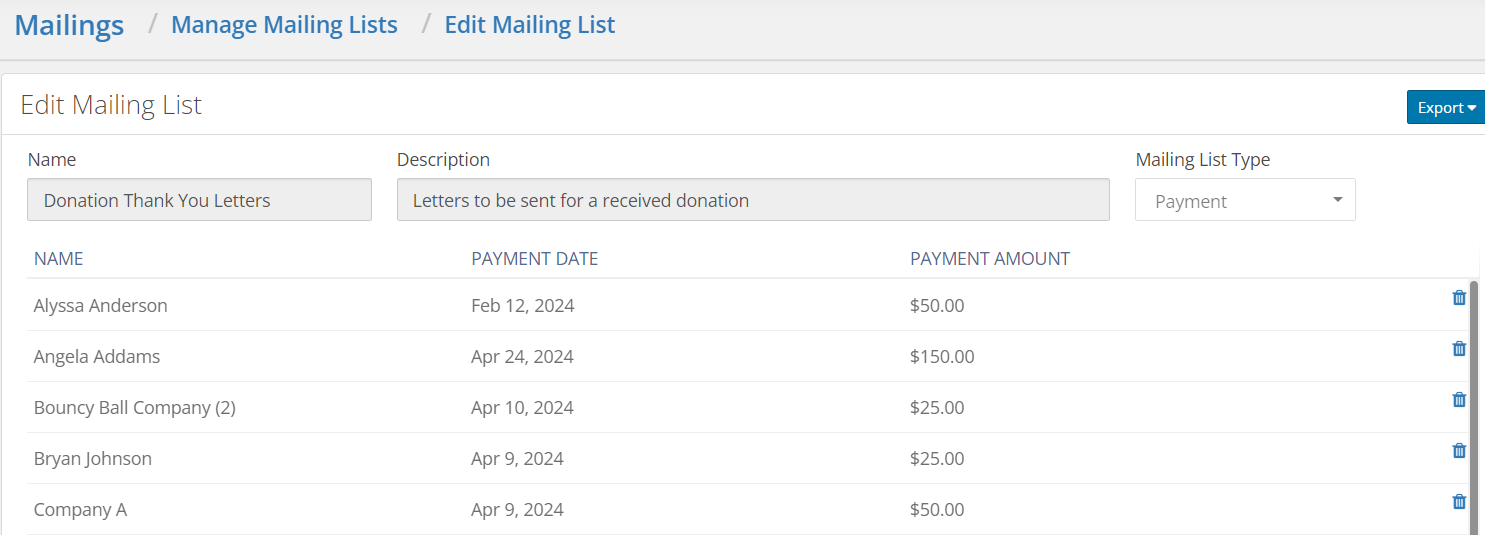
Task: Delete Alyssa Anderson row with trash icon
Action: pyautogui.click(x=1459, y=297)
